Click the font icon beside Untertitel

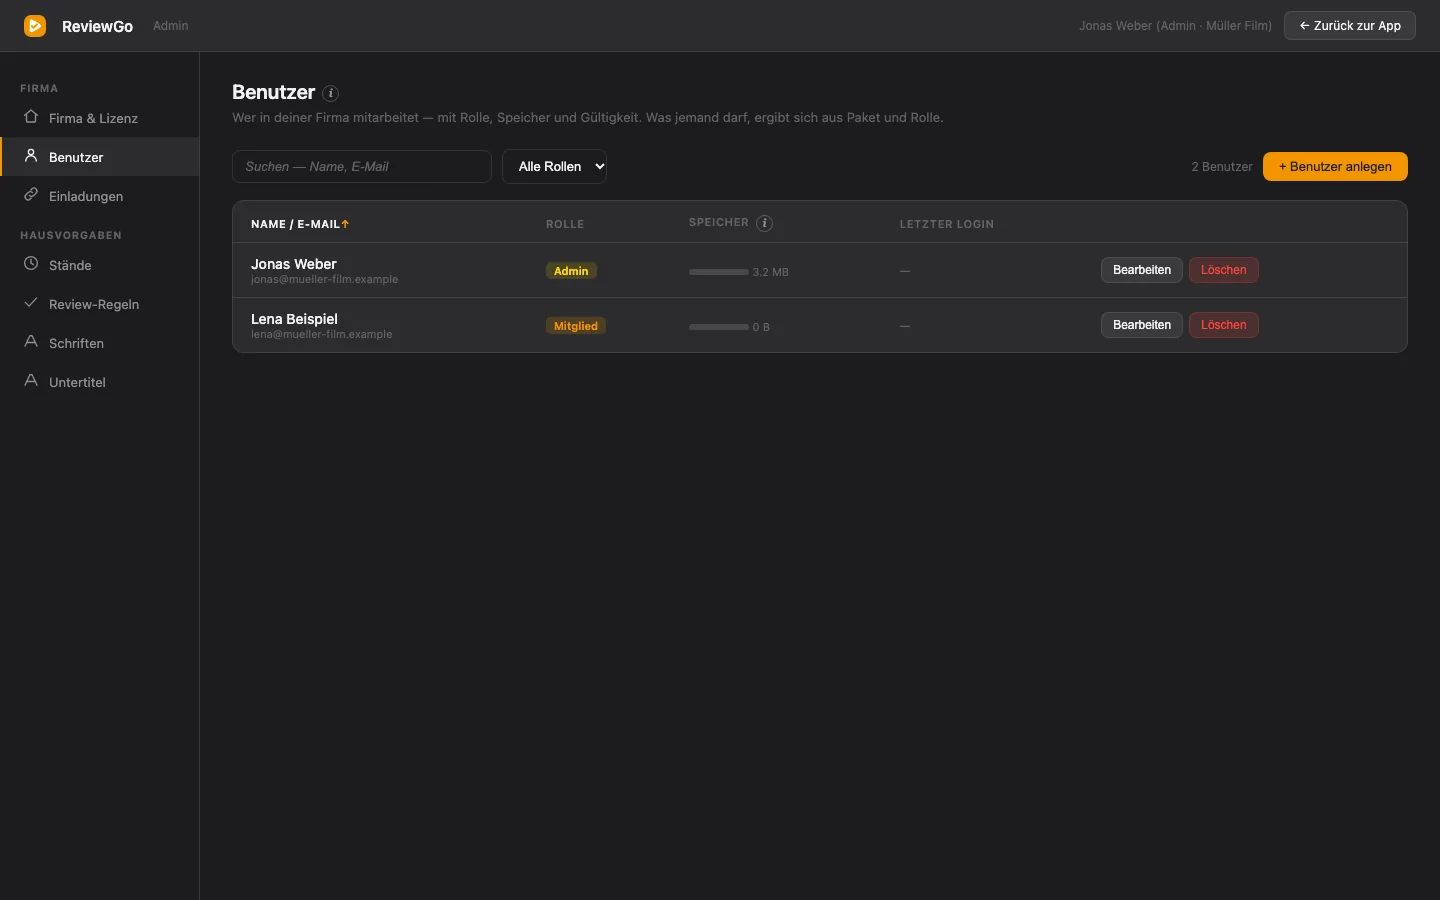31,381
